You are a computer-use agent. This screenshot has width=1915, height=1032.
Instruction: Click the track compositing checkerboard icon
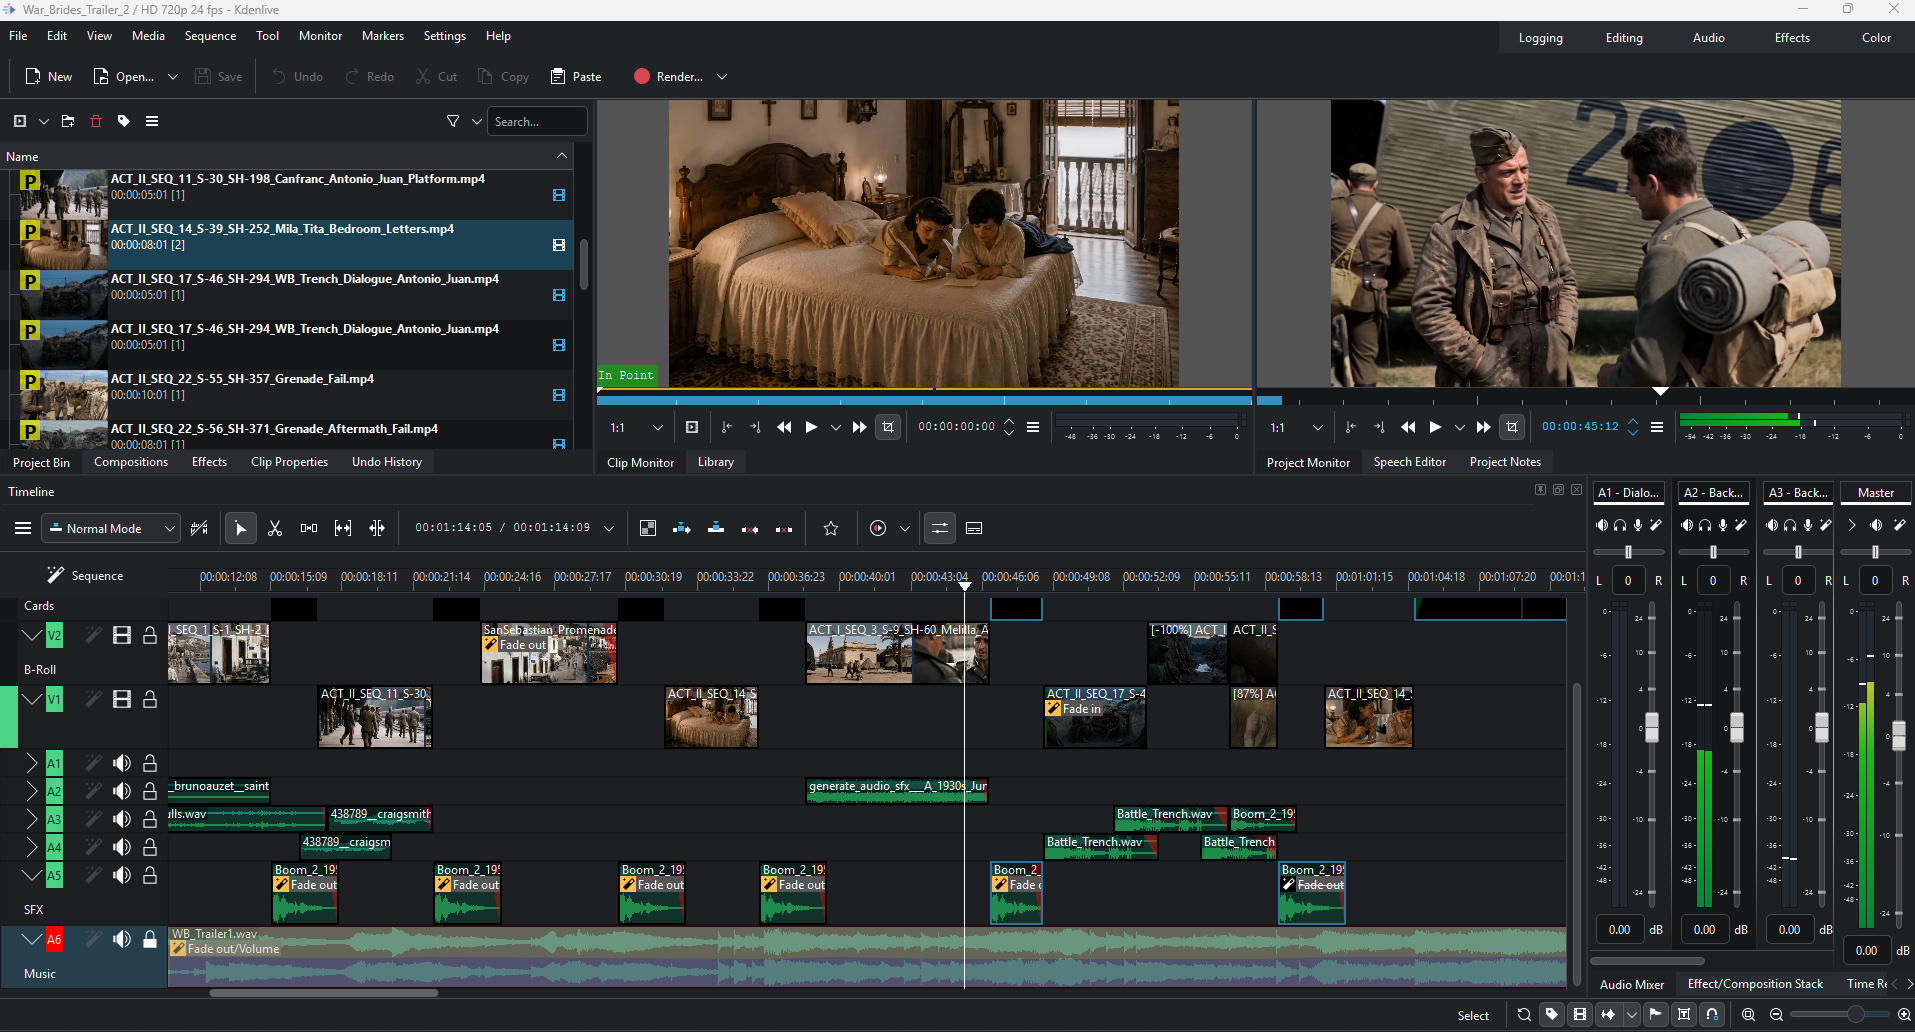coord(648,528)
